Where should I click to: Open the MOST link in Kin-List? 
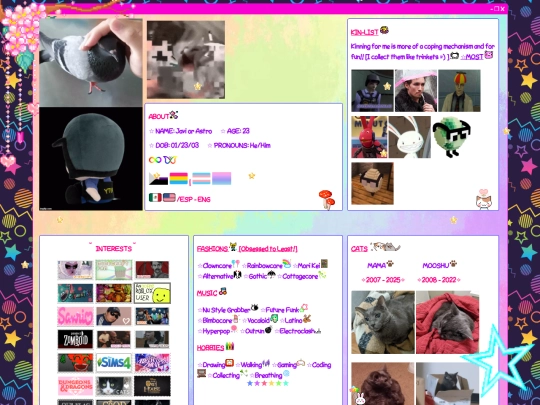[472, 57]
